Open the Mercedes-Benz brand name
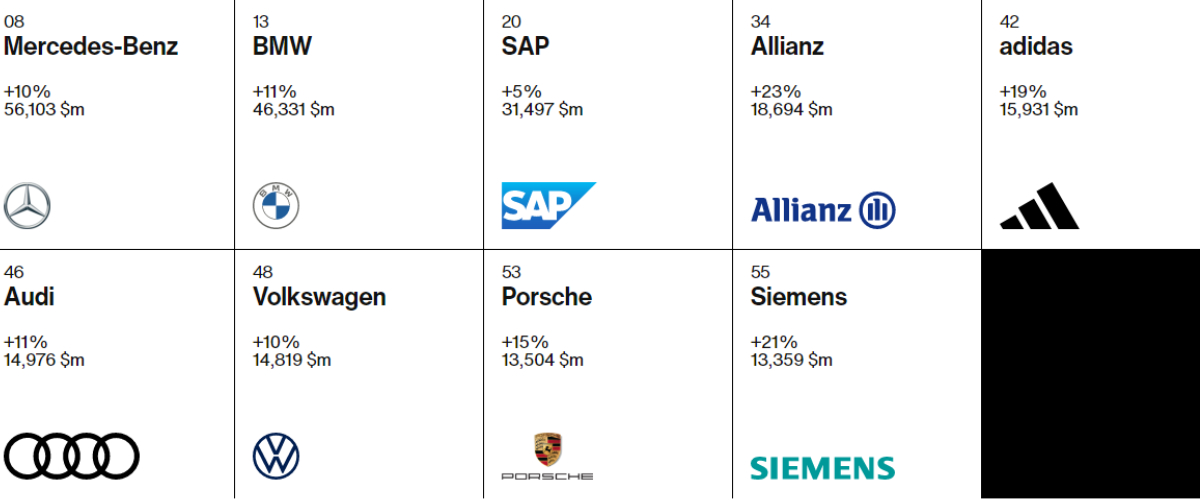 tap(91, 46)
